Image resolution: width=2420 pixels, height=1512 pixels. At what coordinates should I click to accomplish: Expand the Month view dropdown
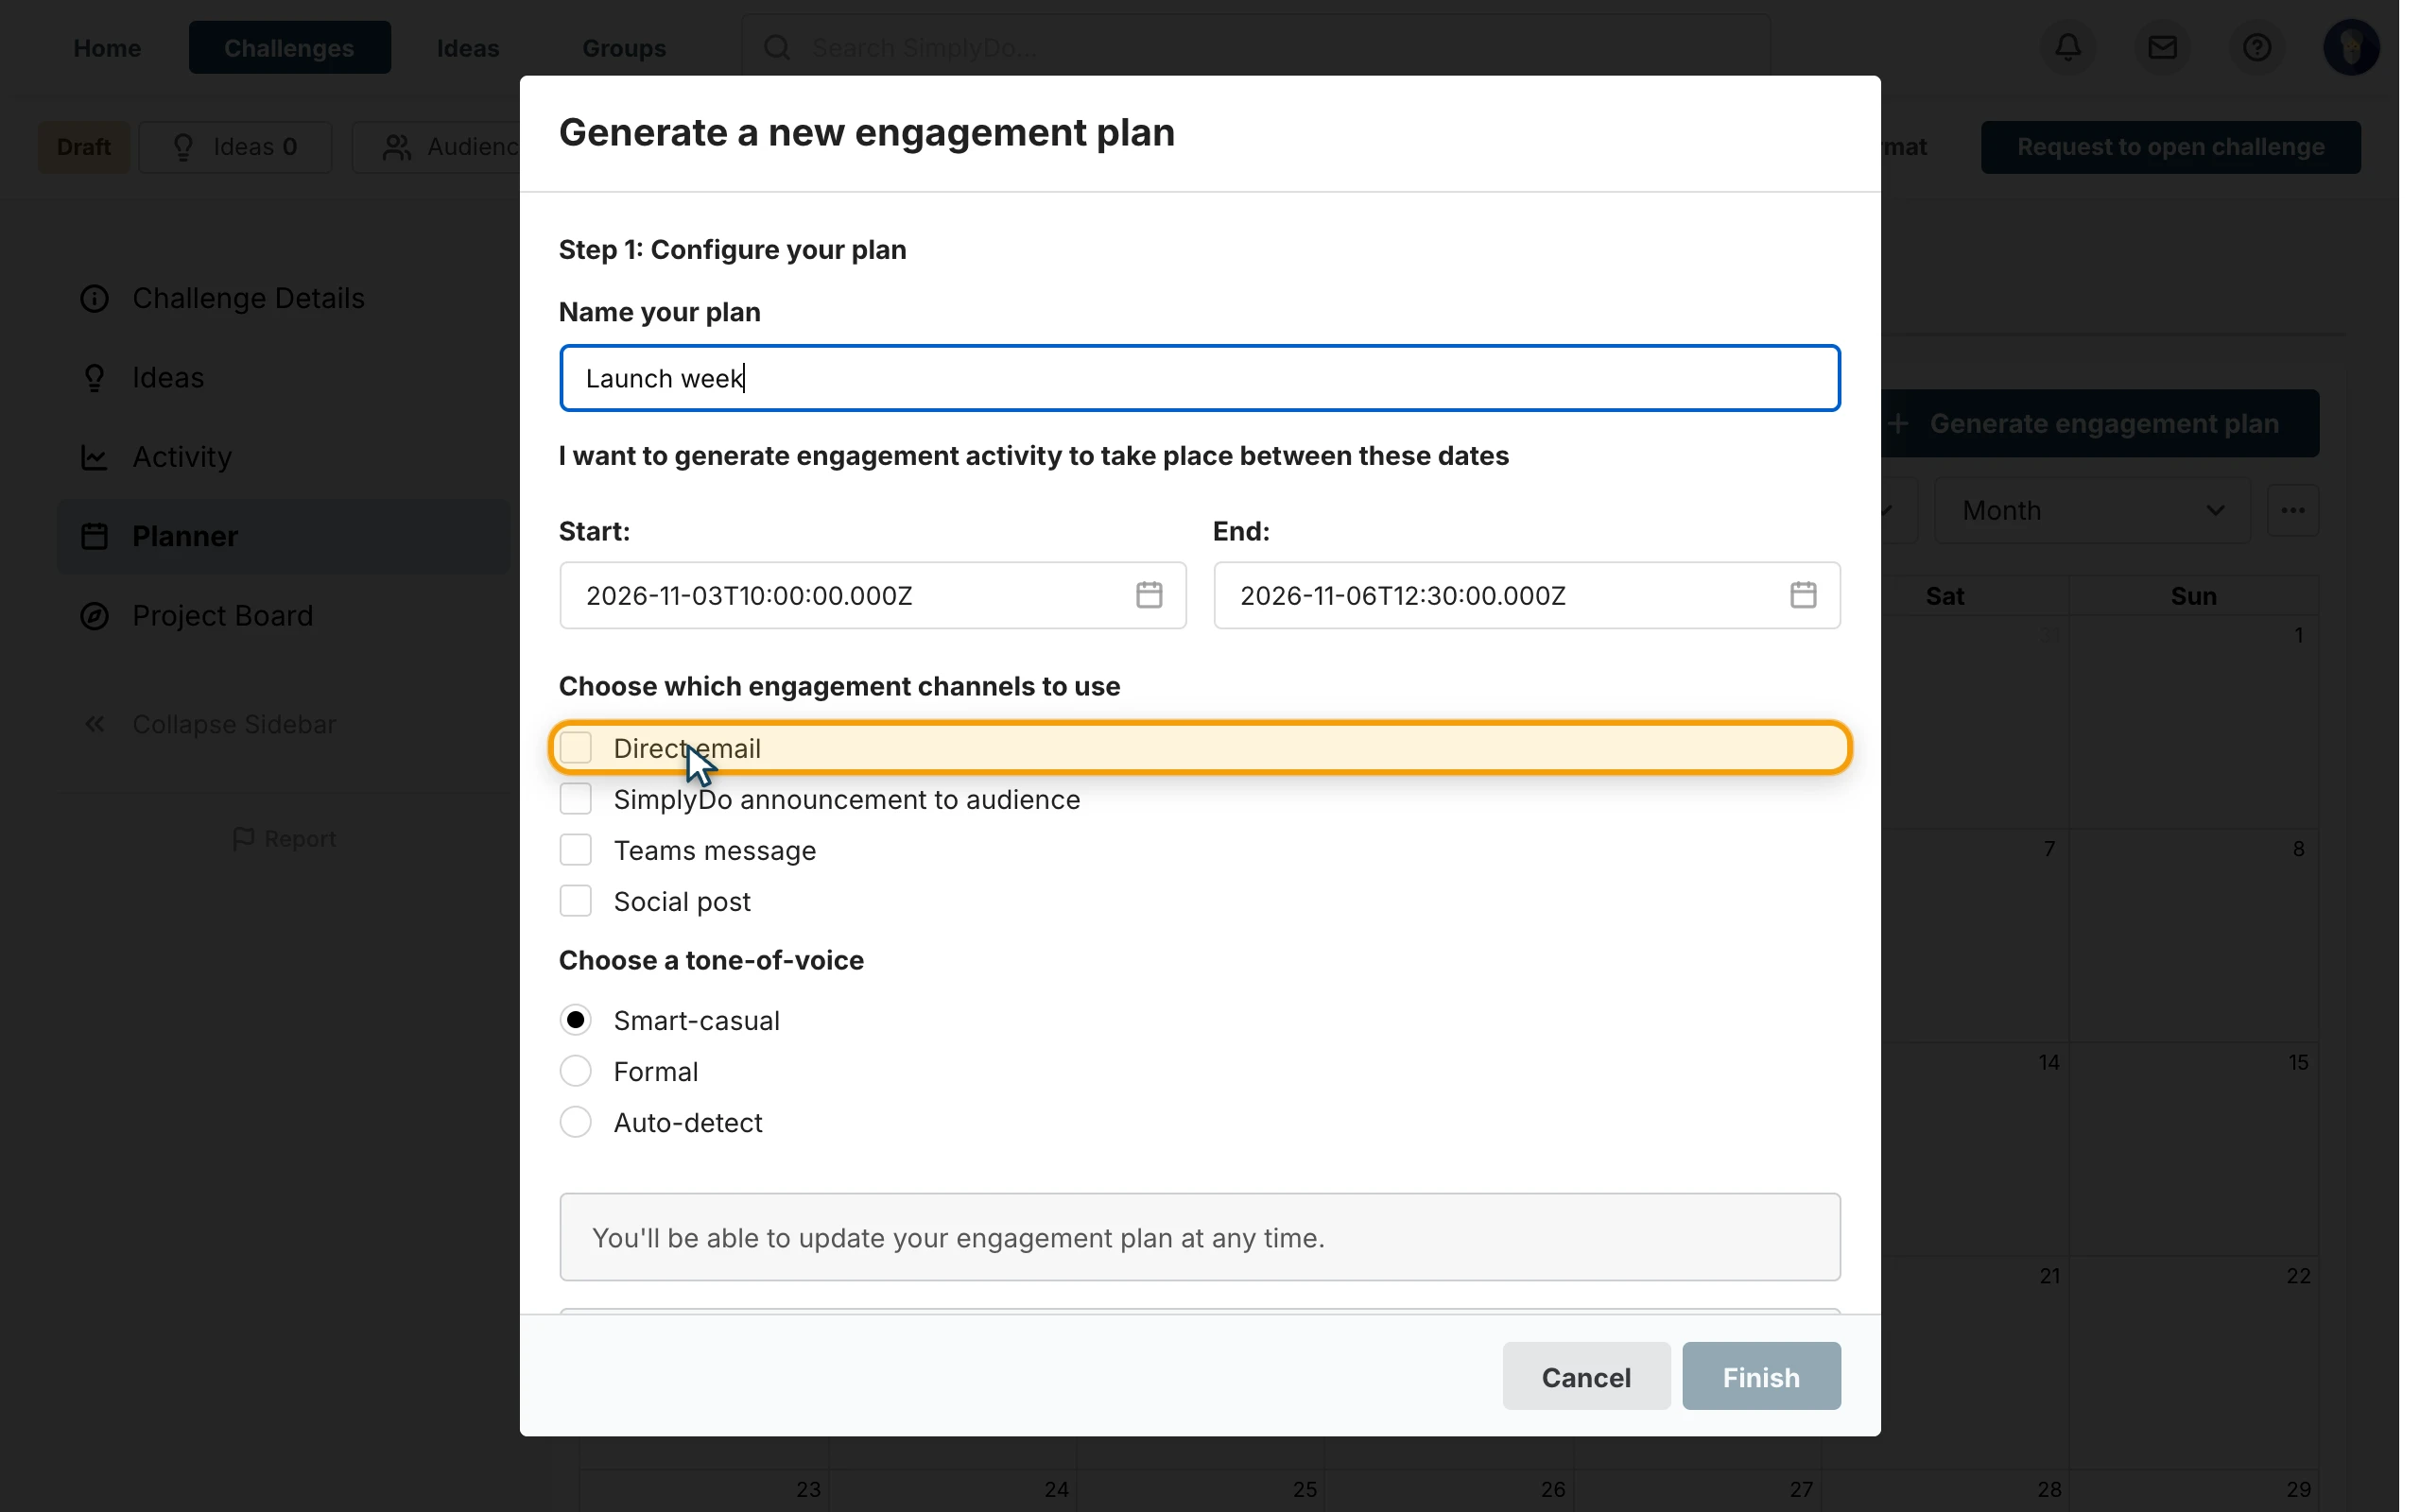[2093, 510]
